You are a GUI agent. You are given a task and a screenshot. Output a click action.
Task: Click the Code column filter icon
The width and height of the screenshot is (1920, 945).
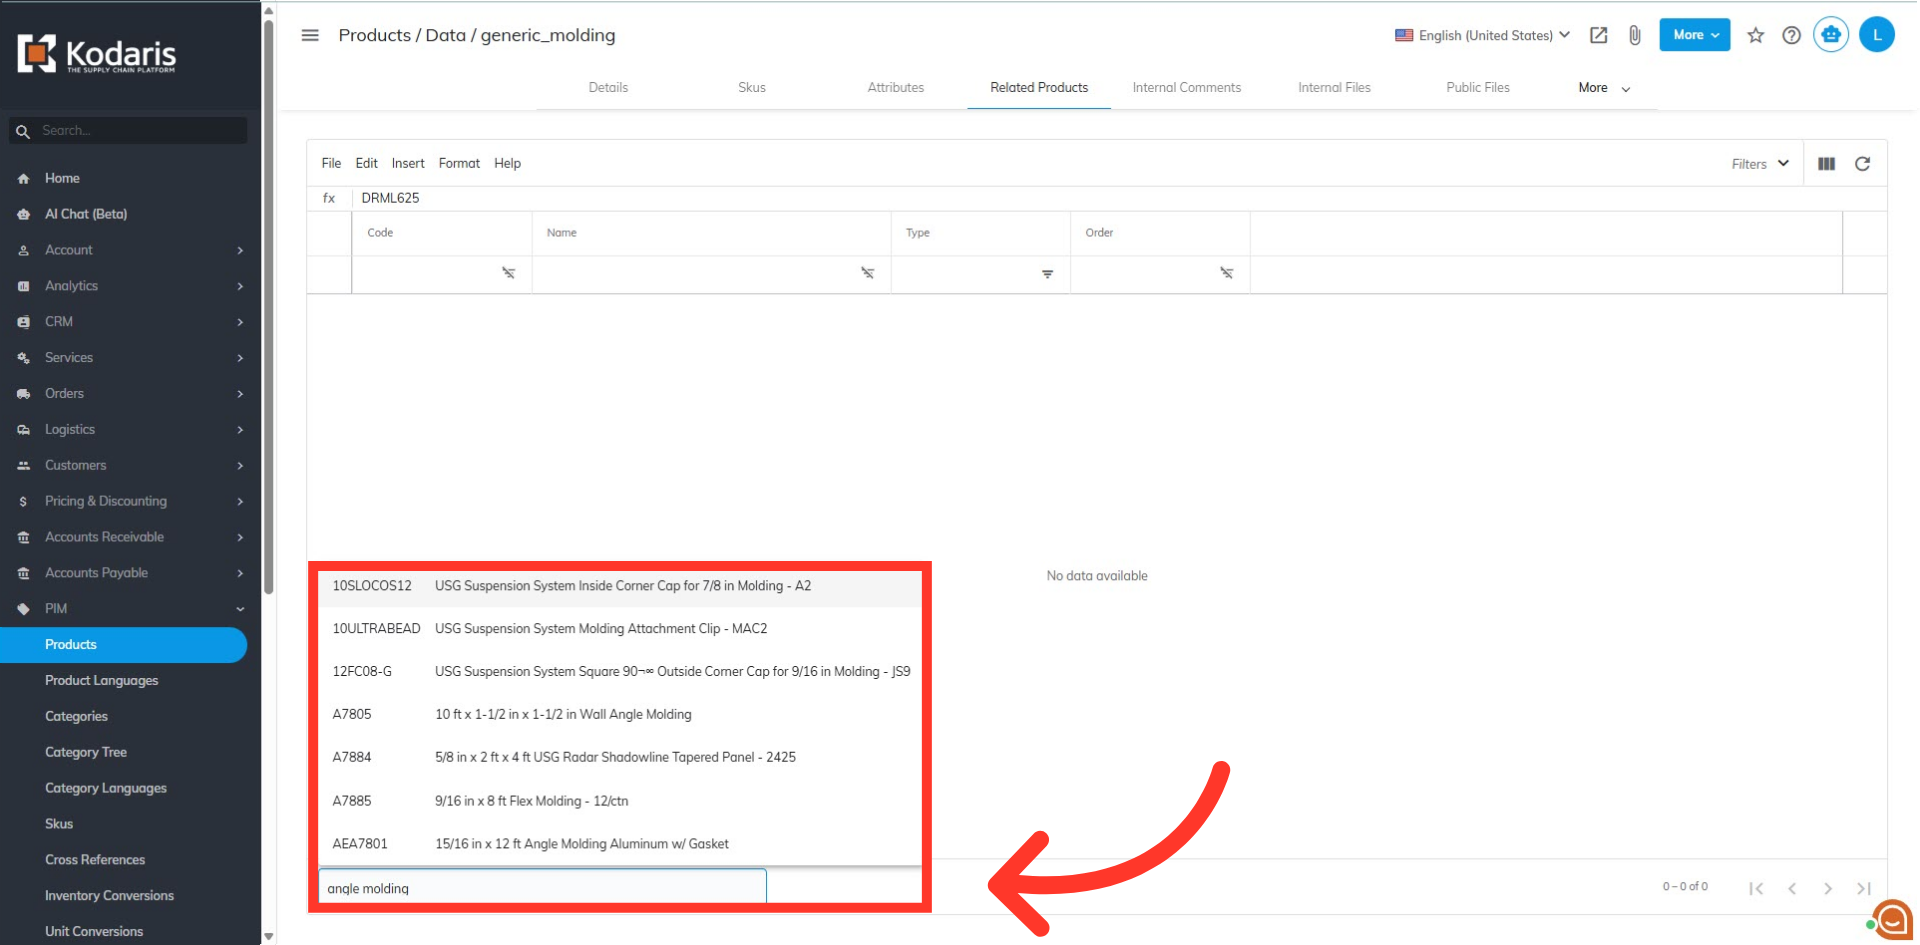[508, 273]
